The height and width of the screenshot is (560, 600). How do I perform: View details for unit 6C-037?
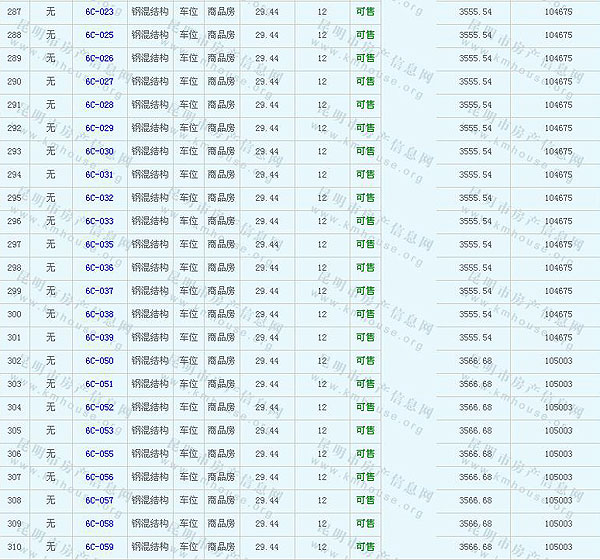pos(99,291)
